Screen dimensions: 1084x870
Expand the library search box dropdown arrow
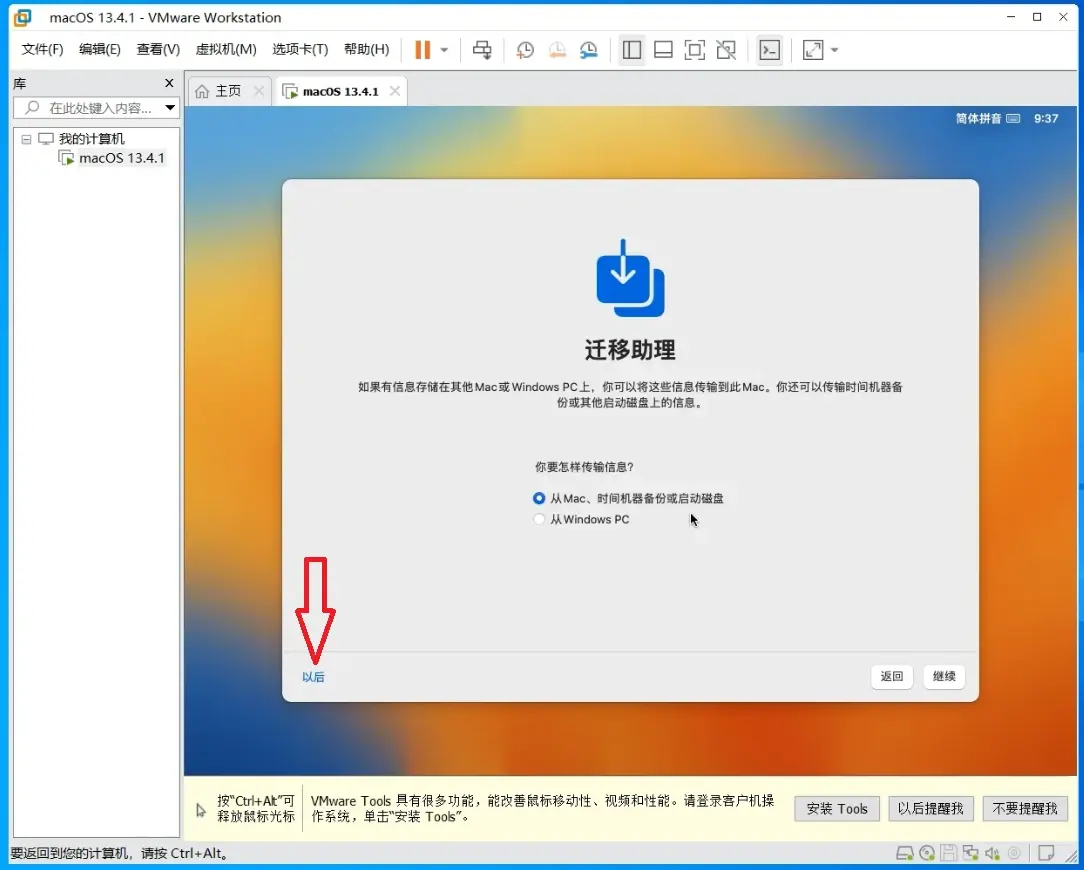169,108
